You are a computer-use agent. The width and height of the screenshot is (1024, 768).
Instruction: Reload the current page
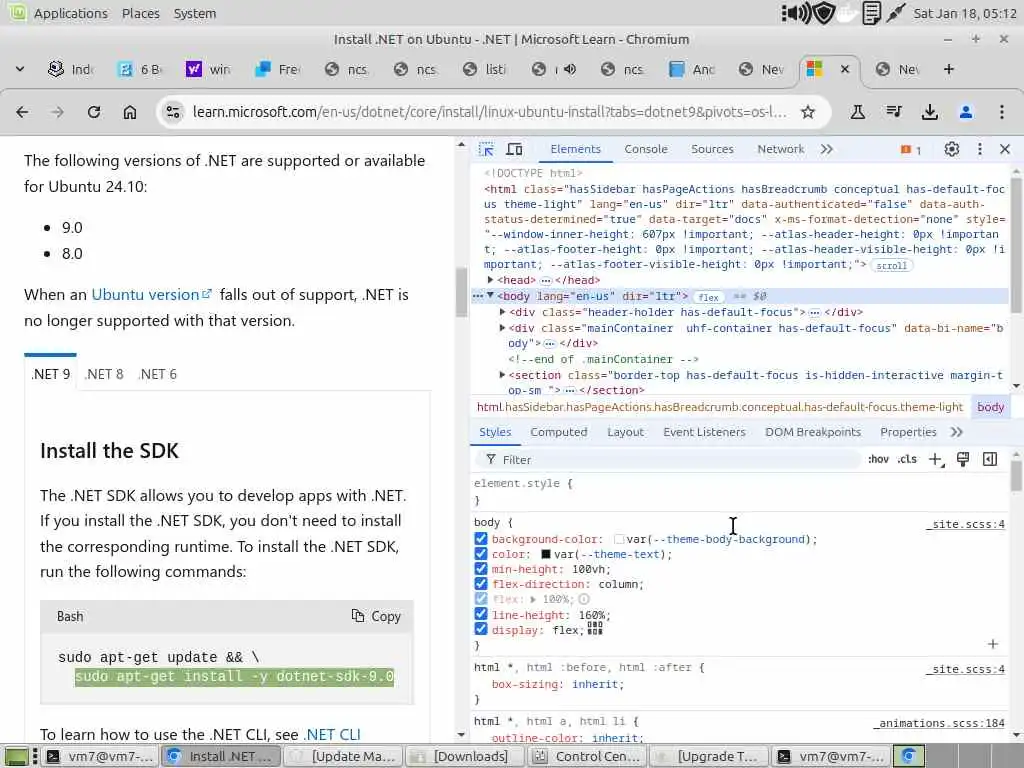(x=94, y=112)
